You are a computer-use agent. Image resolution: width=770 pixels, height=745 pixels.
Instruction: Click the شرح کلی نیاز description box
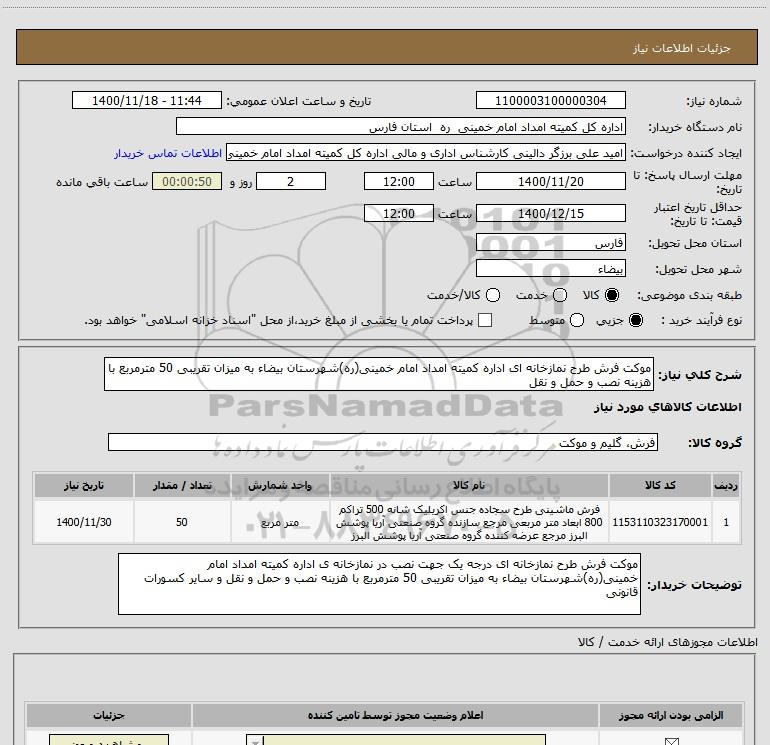379,375
